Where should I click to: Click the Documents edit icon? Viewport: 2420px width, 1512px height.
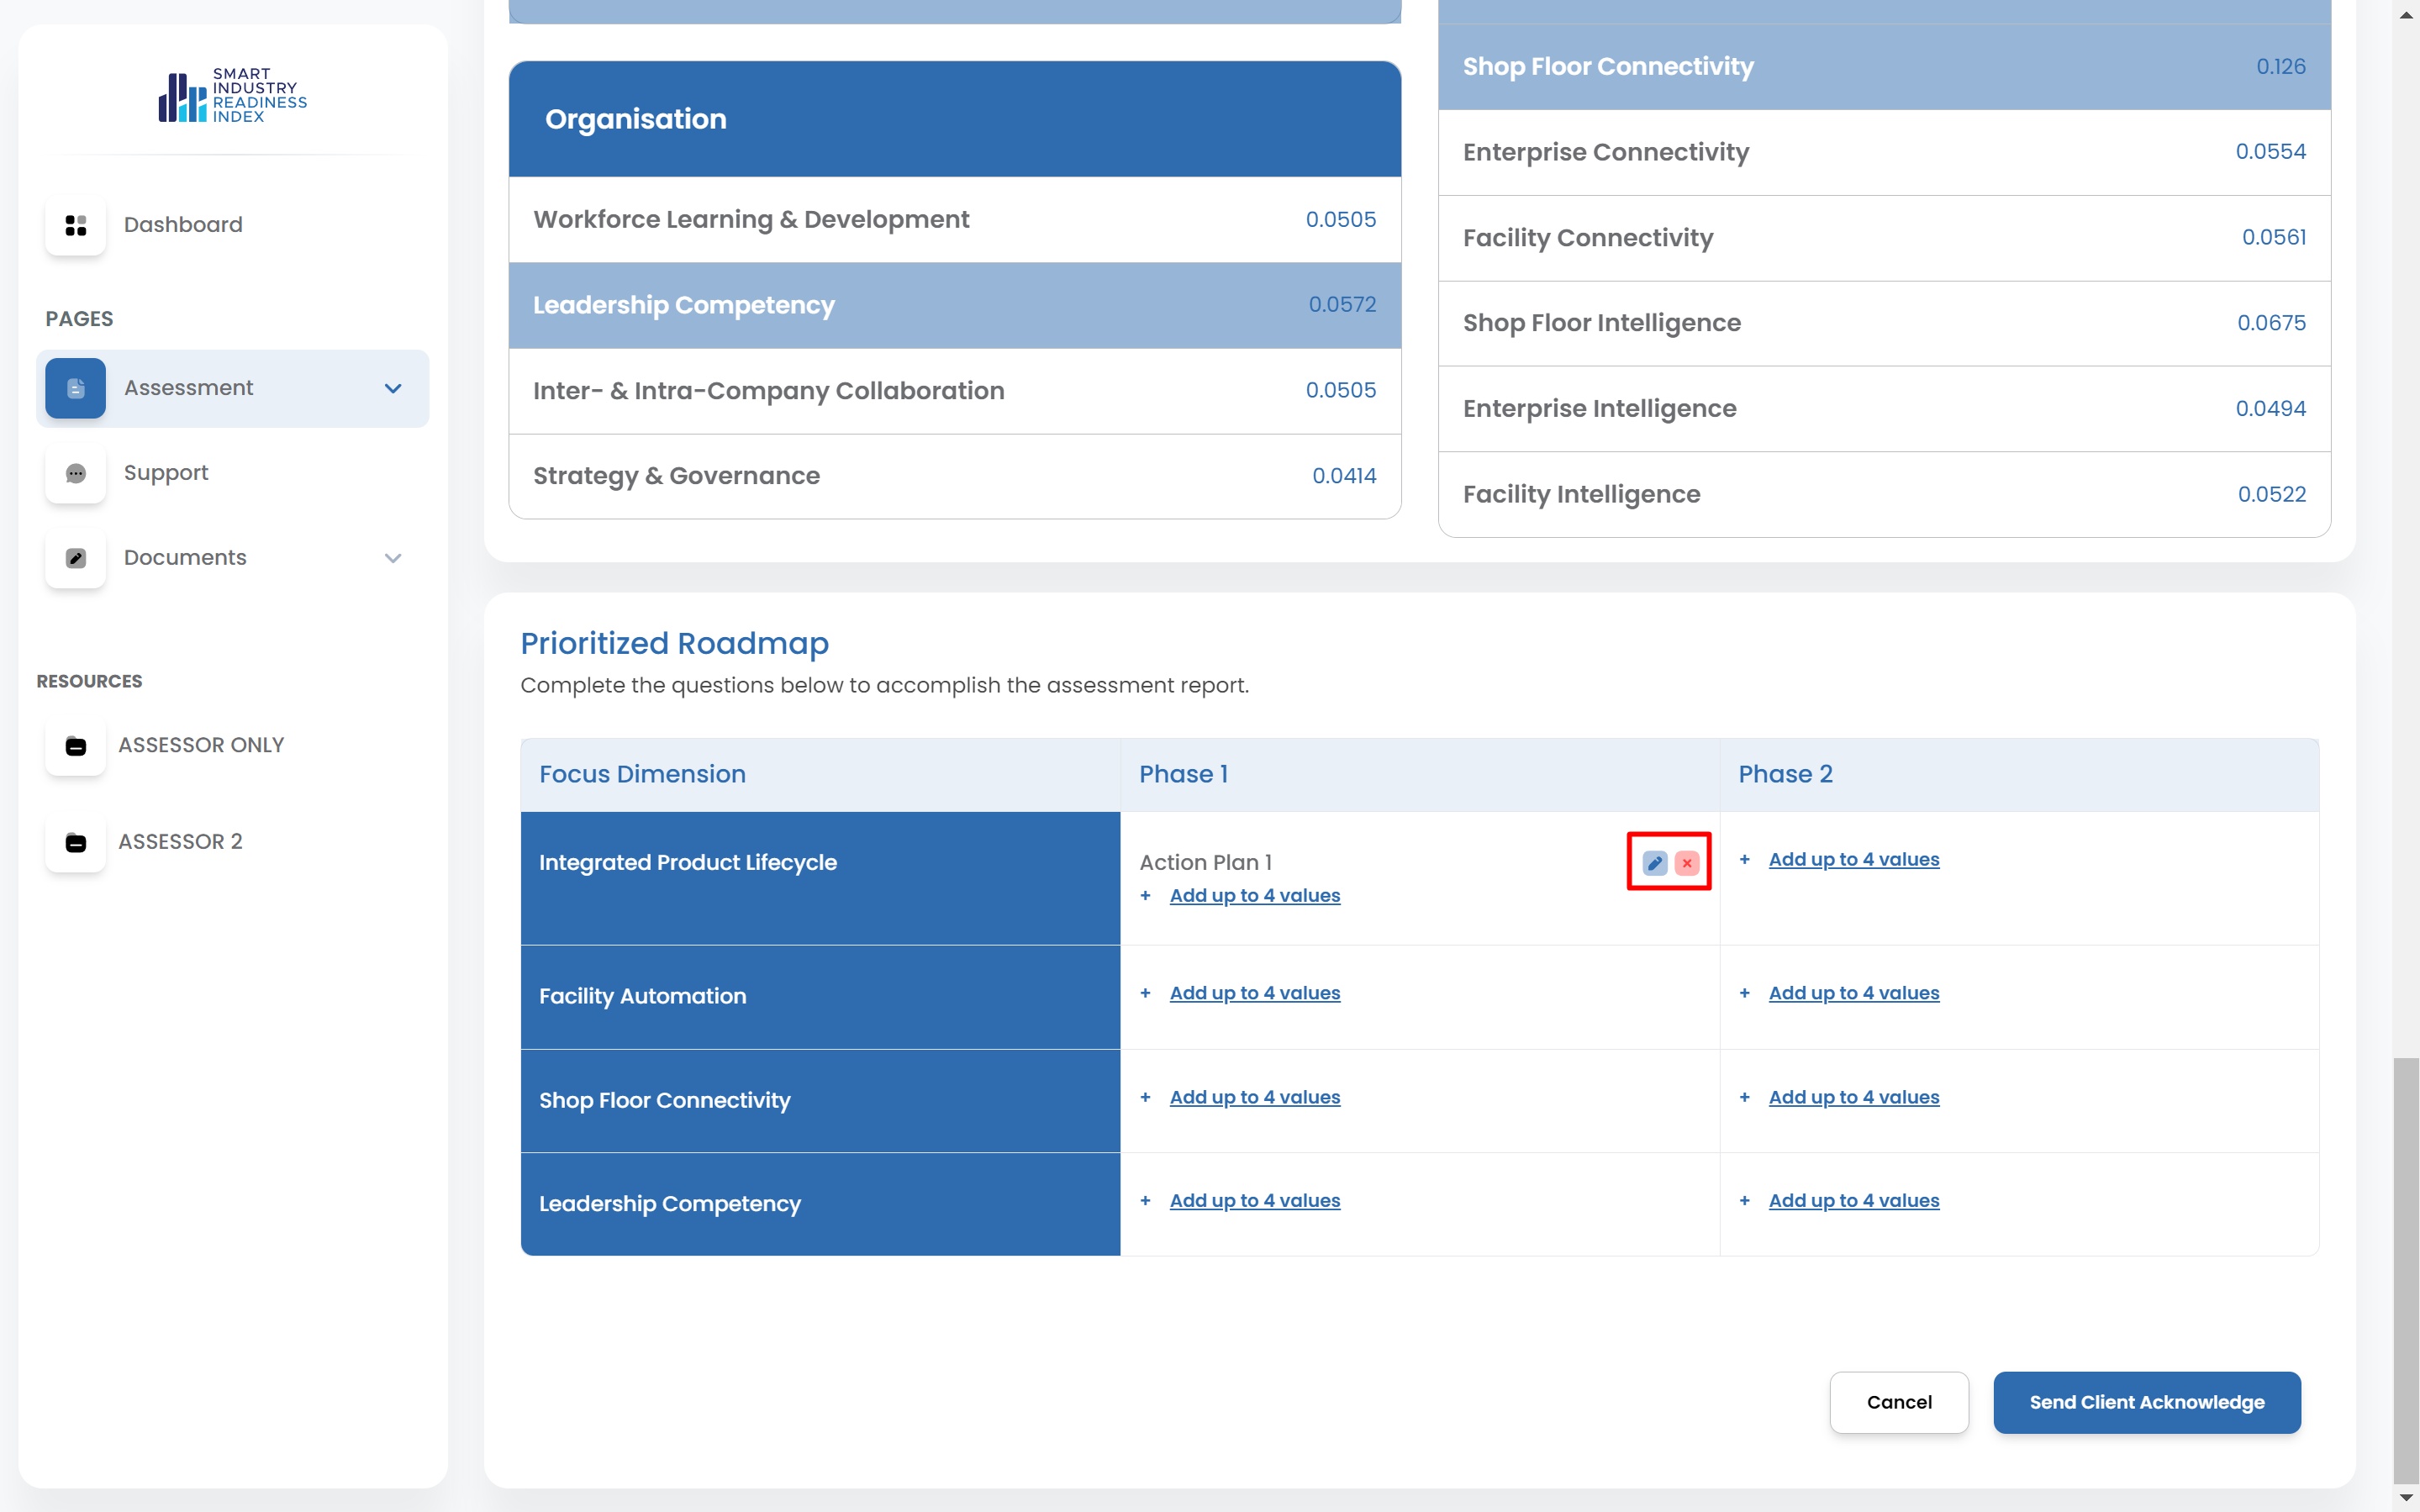pyautogui.click(x=76, y=558)
